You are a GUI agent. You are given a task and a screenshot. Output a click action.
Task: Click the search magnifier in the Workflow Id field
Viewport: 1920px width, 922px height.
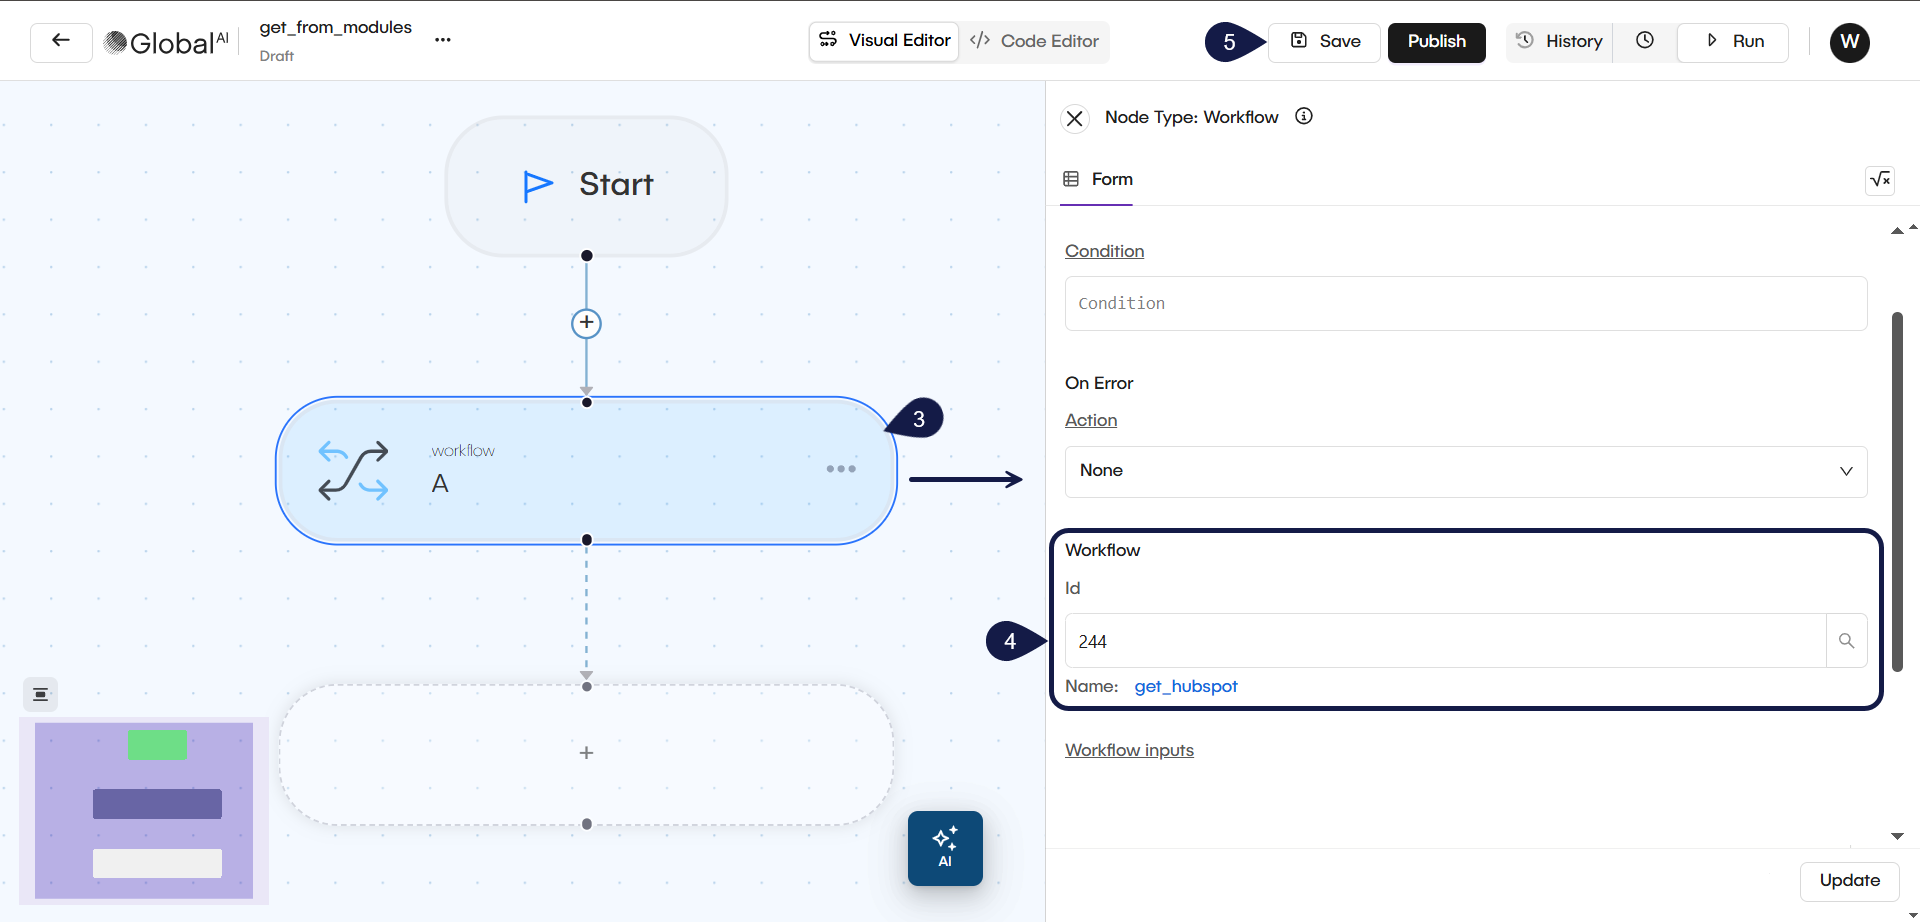pyautogui.click(x=1846, y=640)
